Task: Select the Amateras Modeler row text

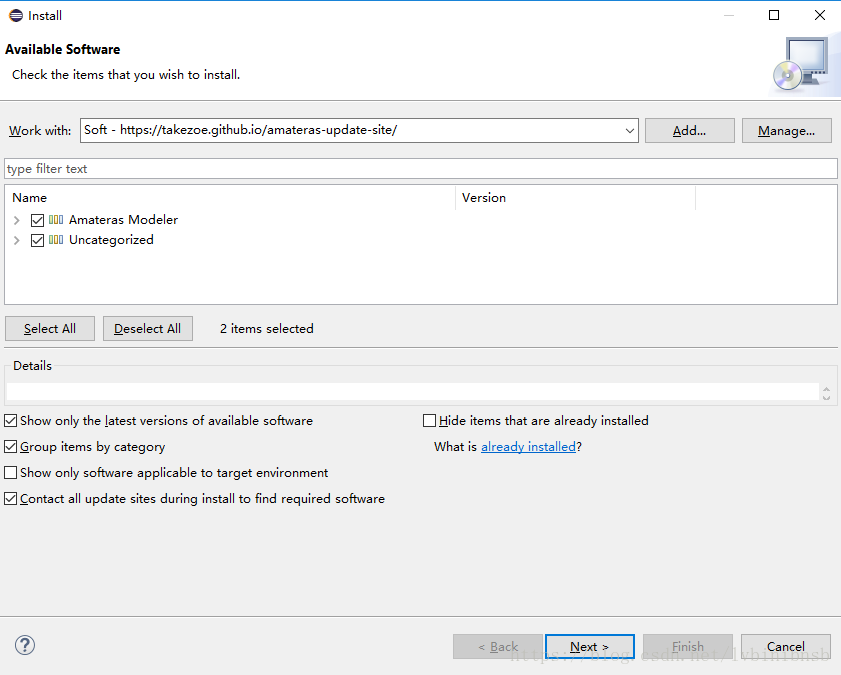Action: [x=123, y=220]
